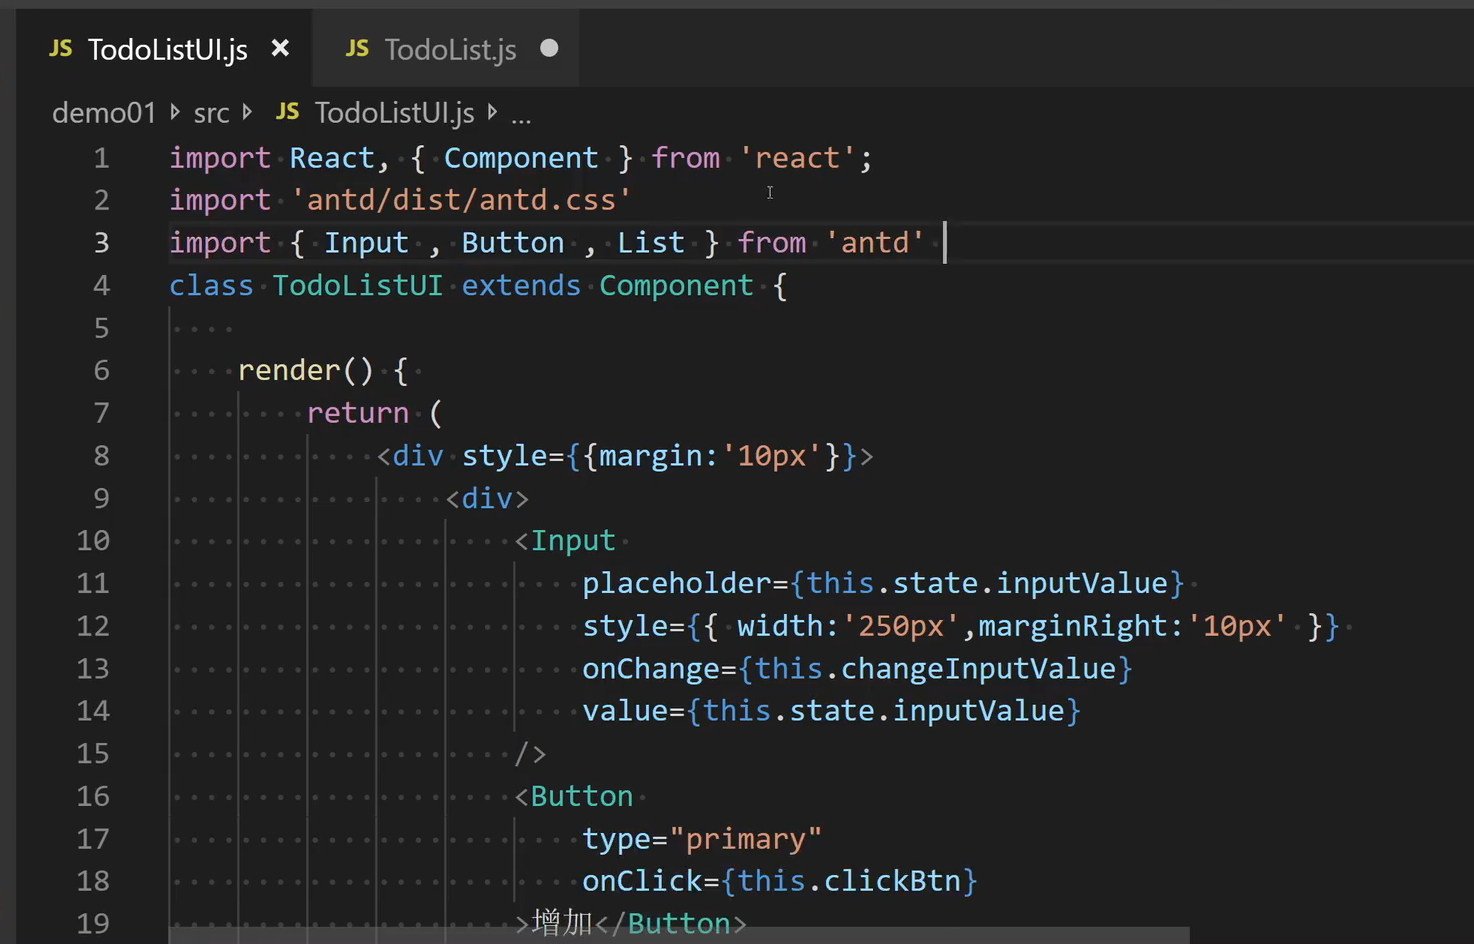Click the class name TodoListUI
1474x944 pixels.
(357, 286)
